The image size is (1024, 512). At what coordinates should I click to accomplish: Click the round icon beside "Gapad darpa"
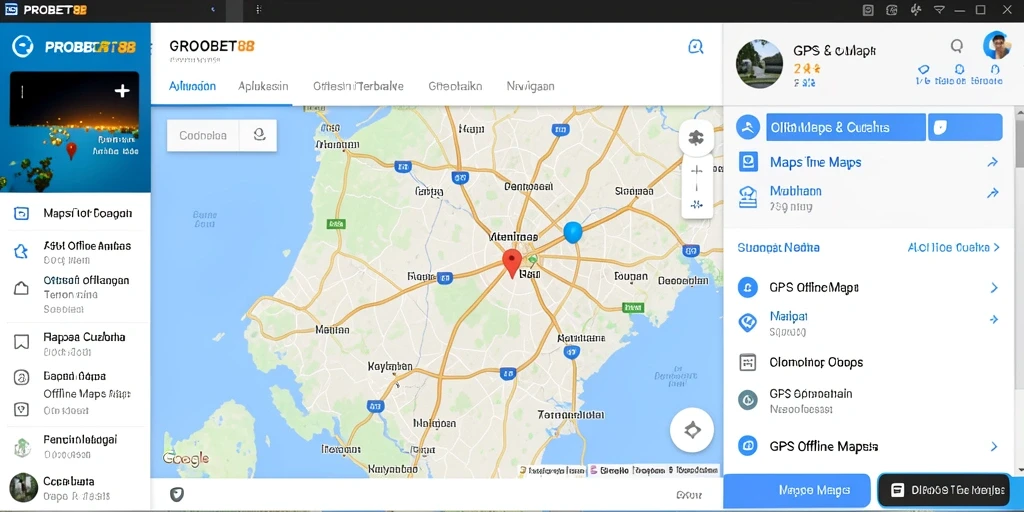coord(22,377)
